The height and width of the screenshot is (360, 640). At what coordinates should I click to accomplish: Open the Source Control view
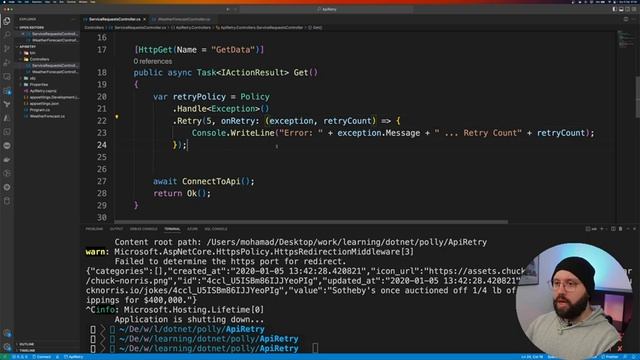click(7, 49)
